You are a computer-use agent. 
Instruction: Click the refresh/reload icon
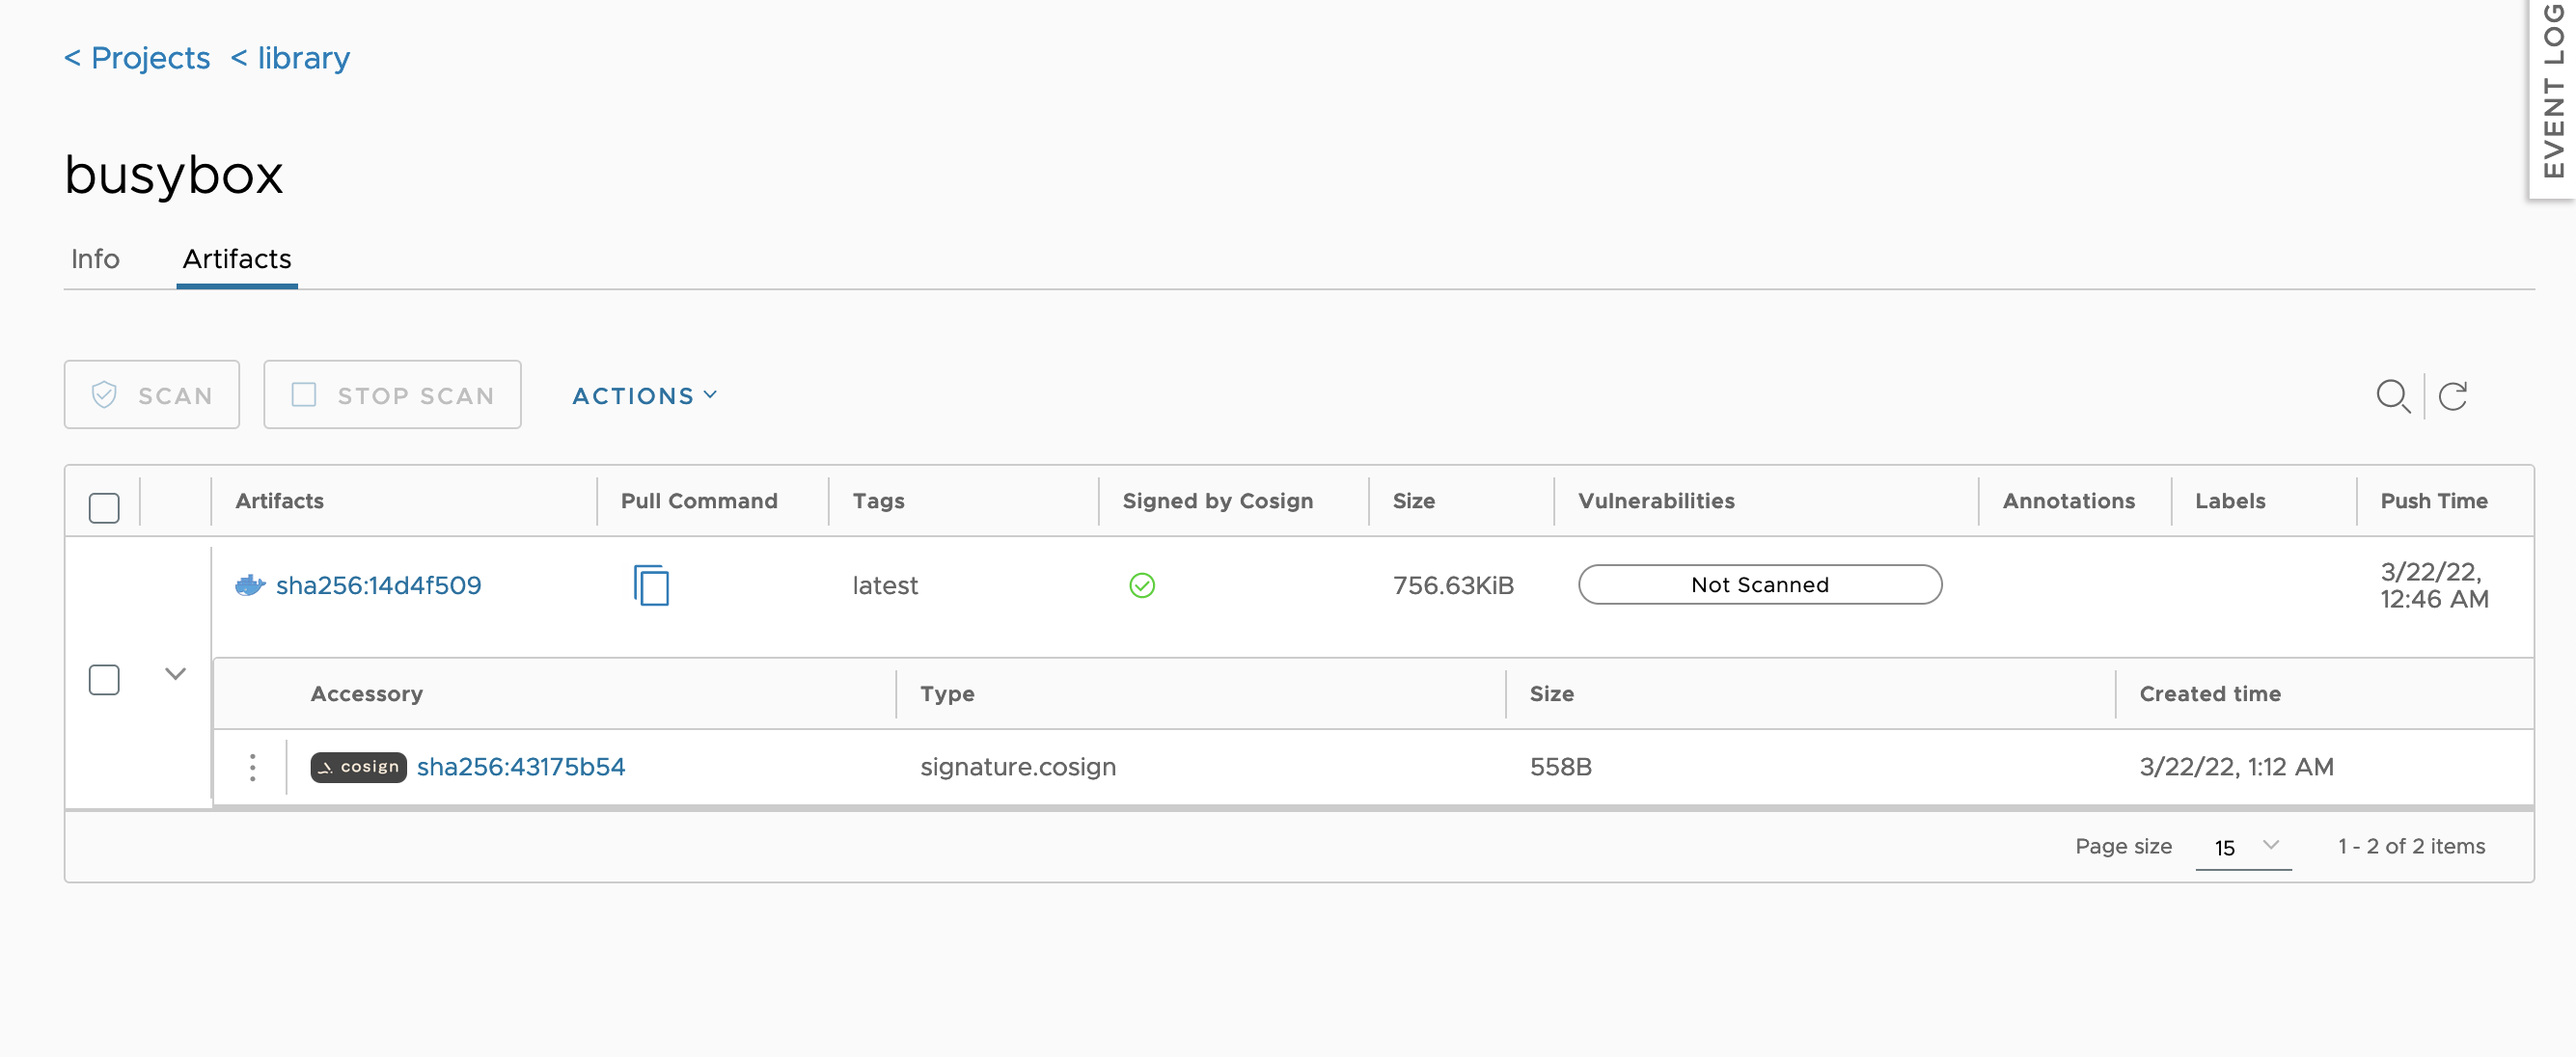coord(2459,395)
